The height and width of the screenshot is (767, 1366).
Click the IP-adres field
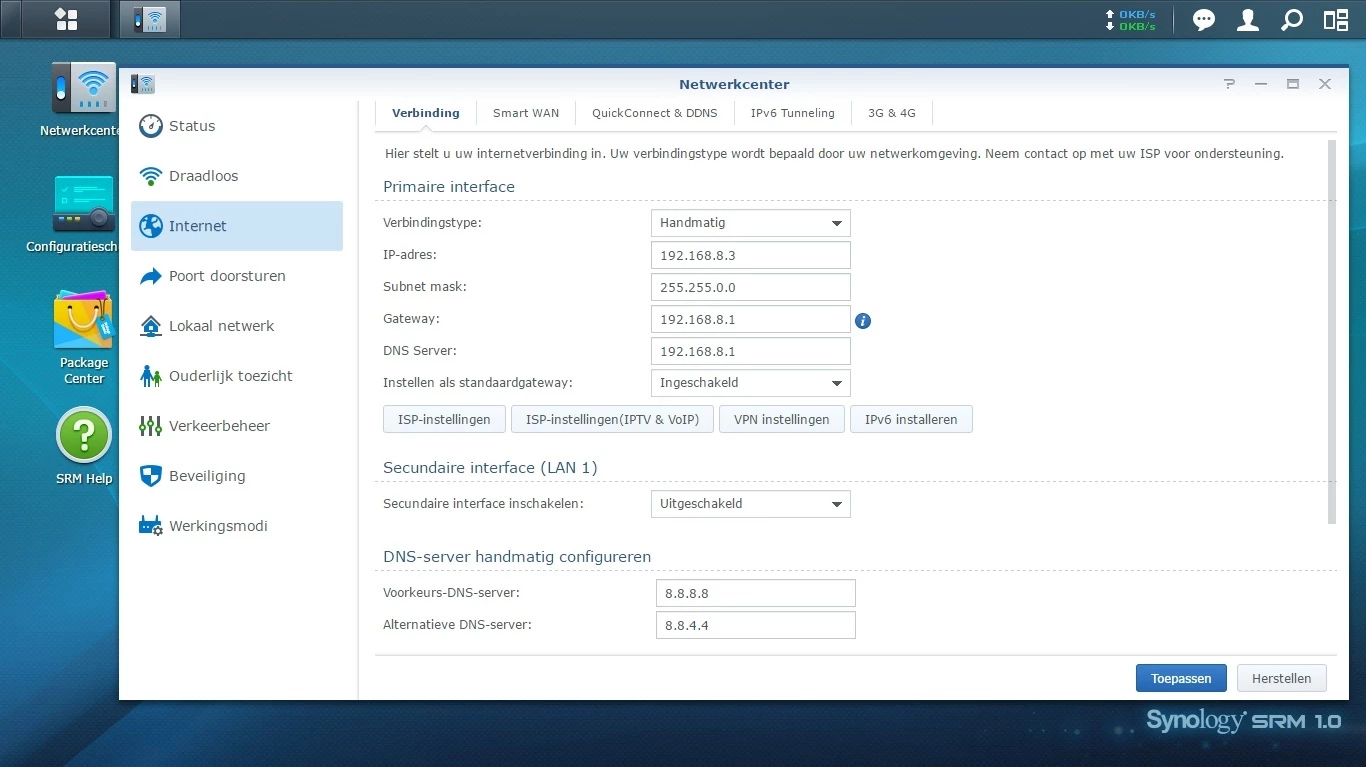coord(750,255)
